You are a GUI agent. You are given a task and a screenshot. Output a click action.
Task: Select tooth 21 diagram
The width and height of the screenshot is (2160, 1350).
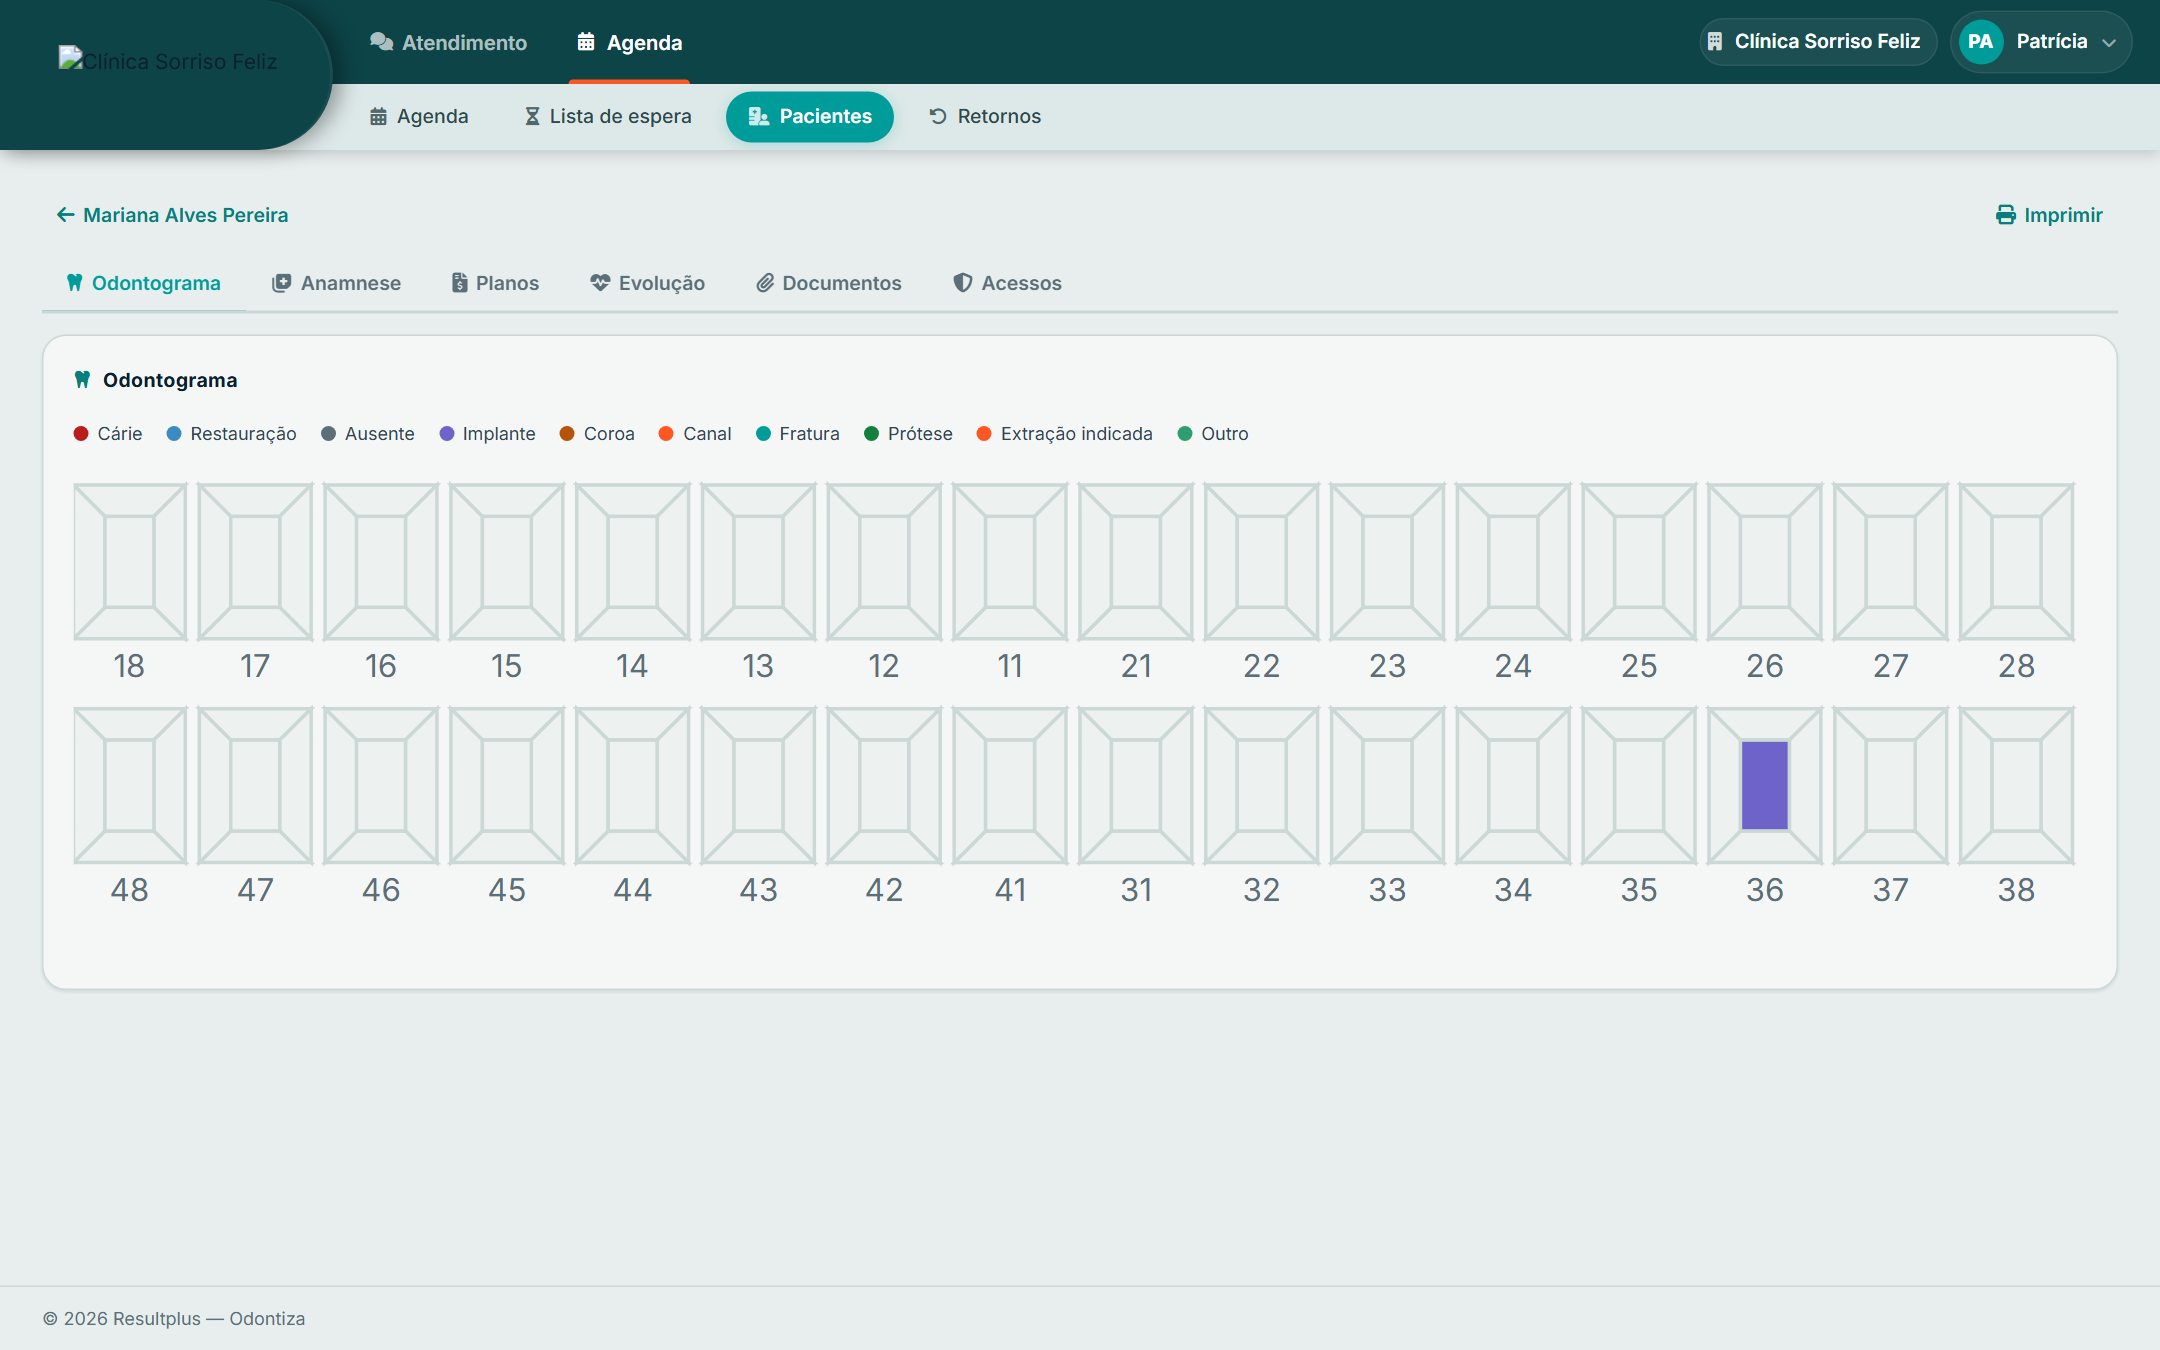1136,561
